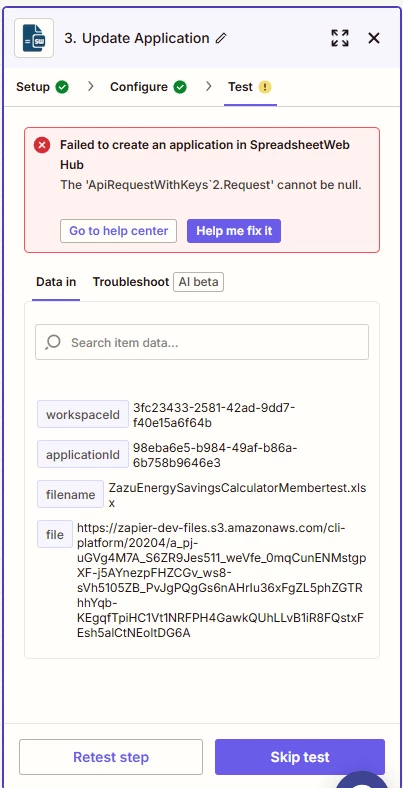Click the Help me fix it button
Image resolution: width=403 pixels, height=788 pixels.
234,231
